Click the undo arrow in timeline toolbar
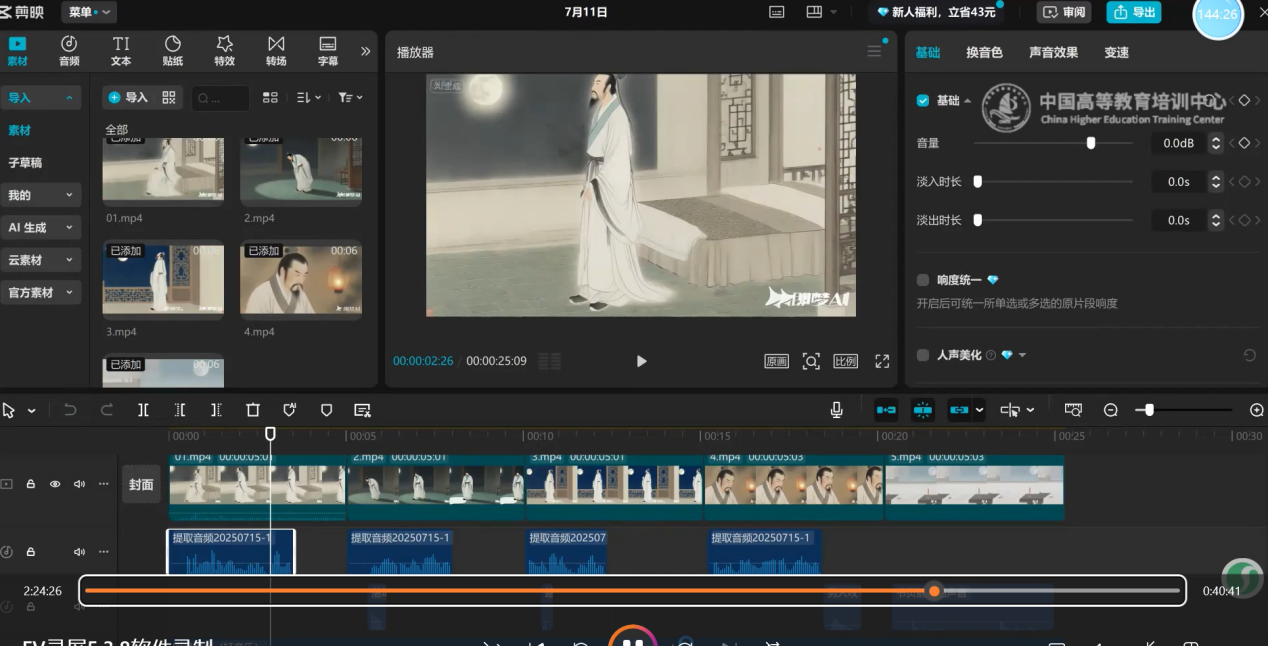Image resolution: width=1268 pixels, height=646 pixels. 70,410
